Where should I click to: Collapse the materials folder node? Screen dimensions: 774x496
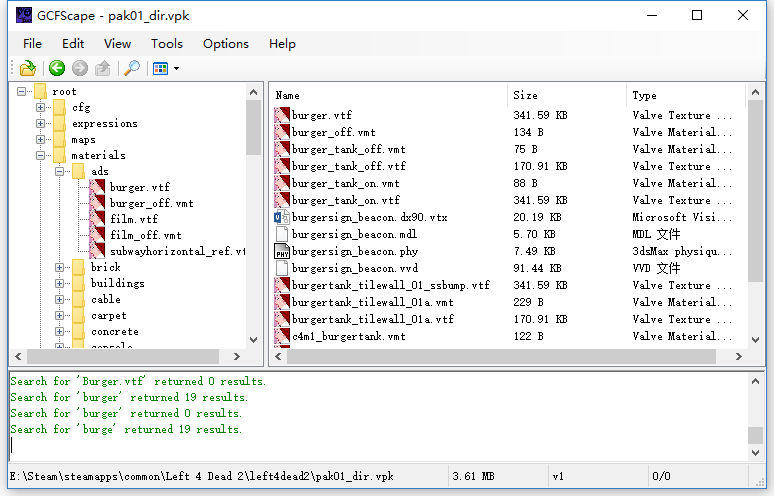click(x=40, y=155)
